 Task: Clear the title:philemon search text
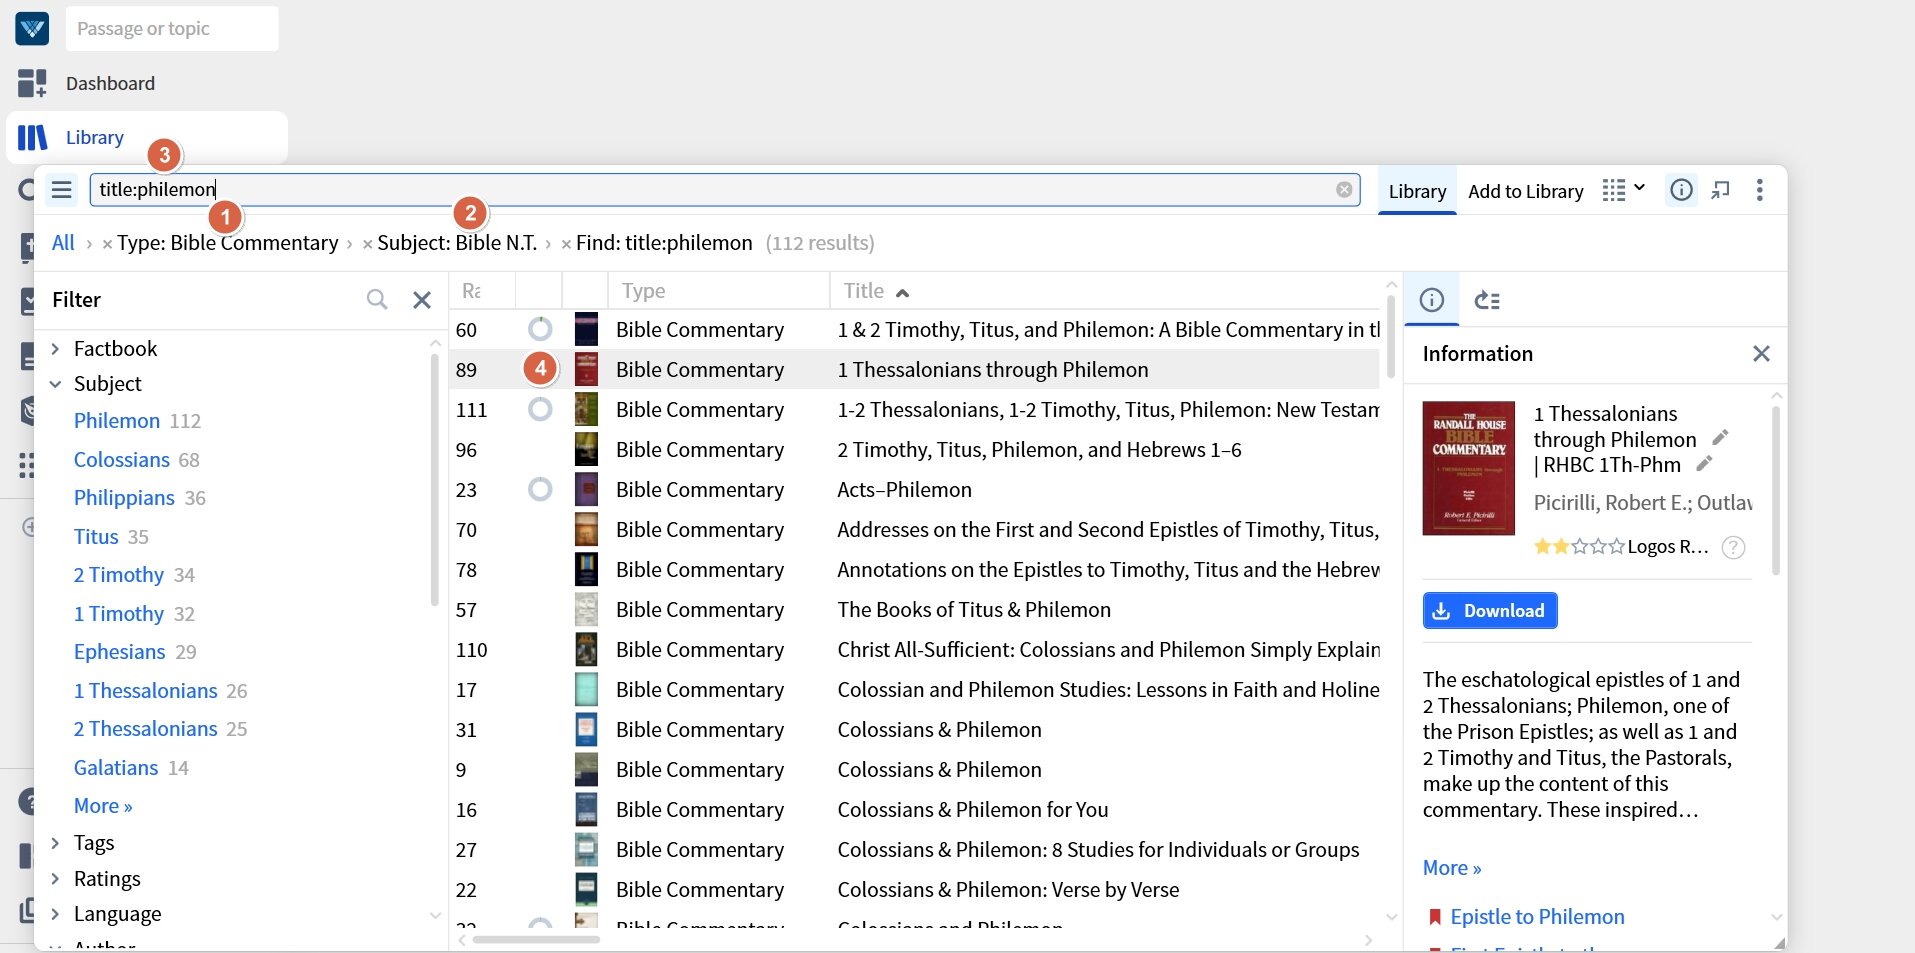coord(1344,190)
